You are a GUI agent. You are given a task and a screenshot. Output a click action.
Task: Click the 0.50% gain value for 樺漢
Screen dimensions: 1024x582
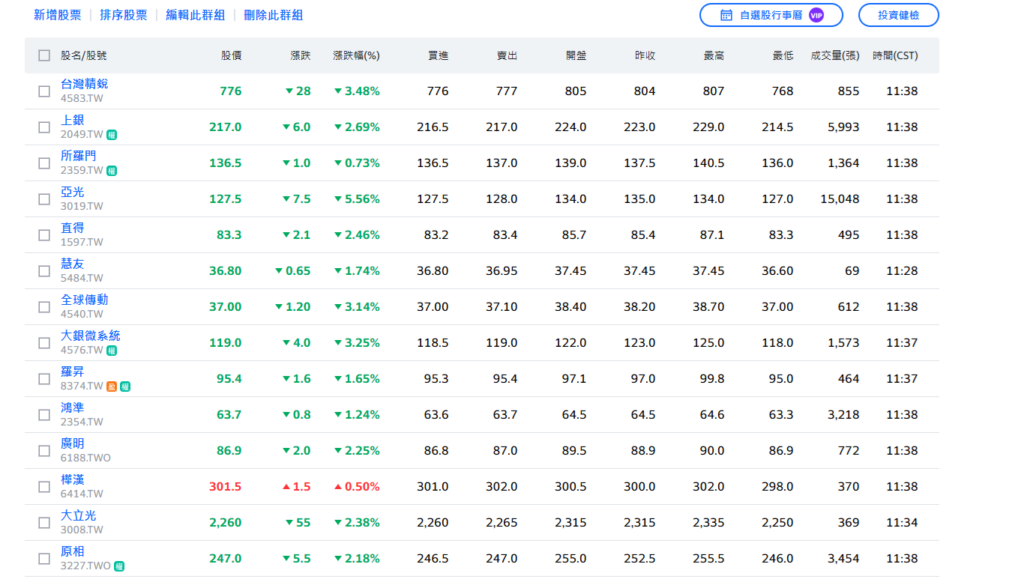click(357, 487)
